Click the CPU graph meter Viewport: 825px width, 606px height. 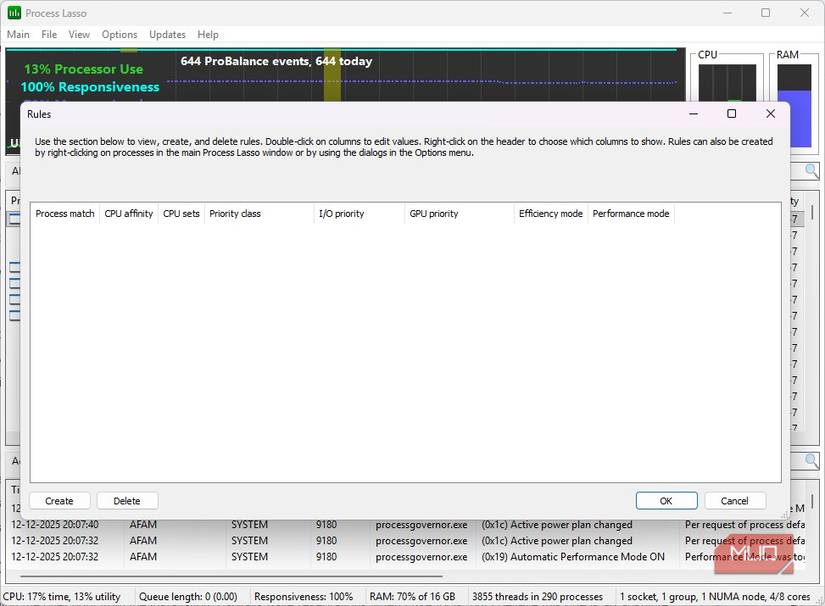pyautogui.click(x=727, y=82)
